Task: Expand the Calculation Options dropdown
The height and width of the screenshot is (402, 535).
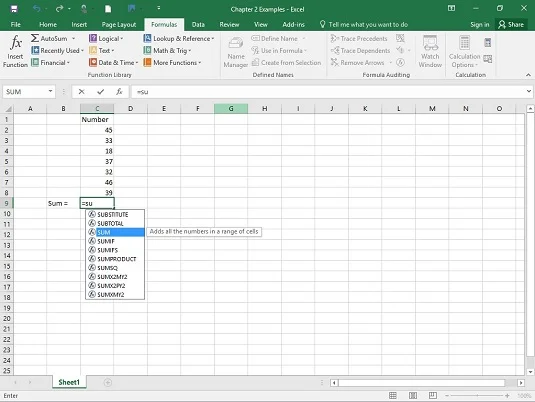Action: [x=464, y=51]
